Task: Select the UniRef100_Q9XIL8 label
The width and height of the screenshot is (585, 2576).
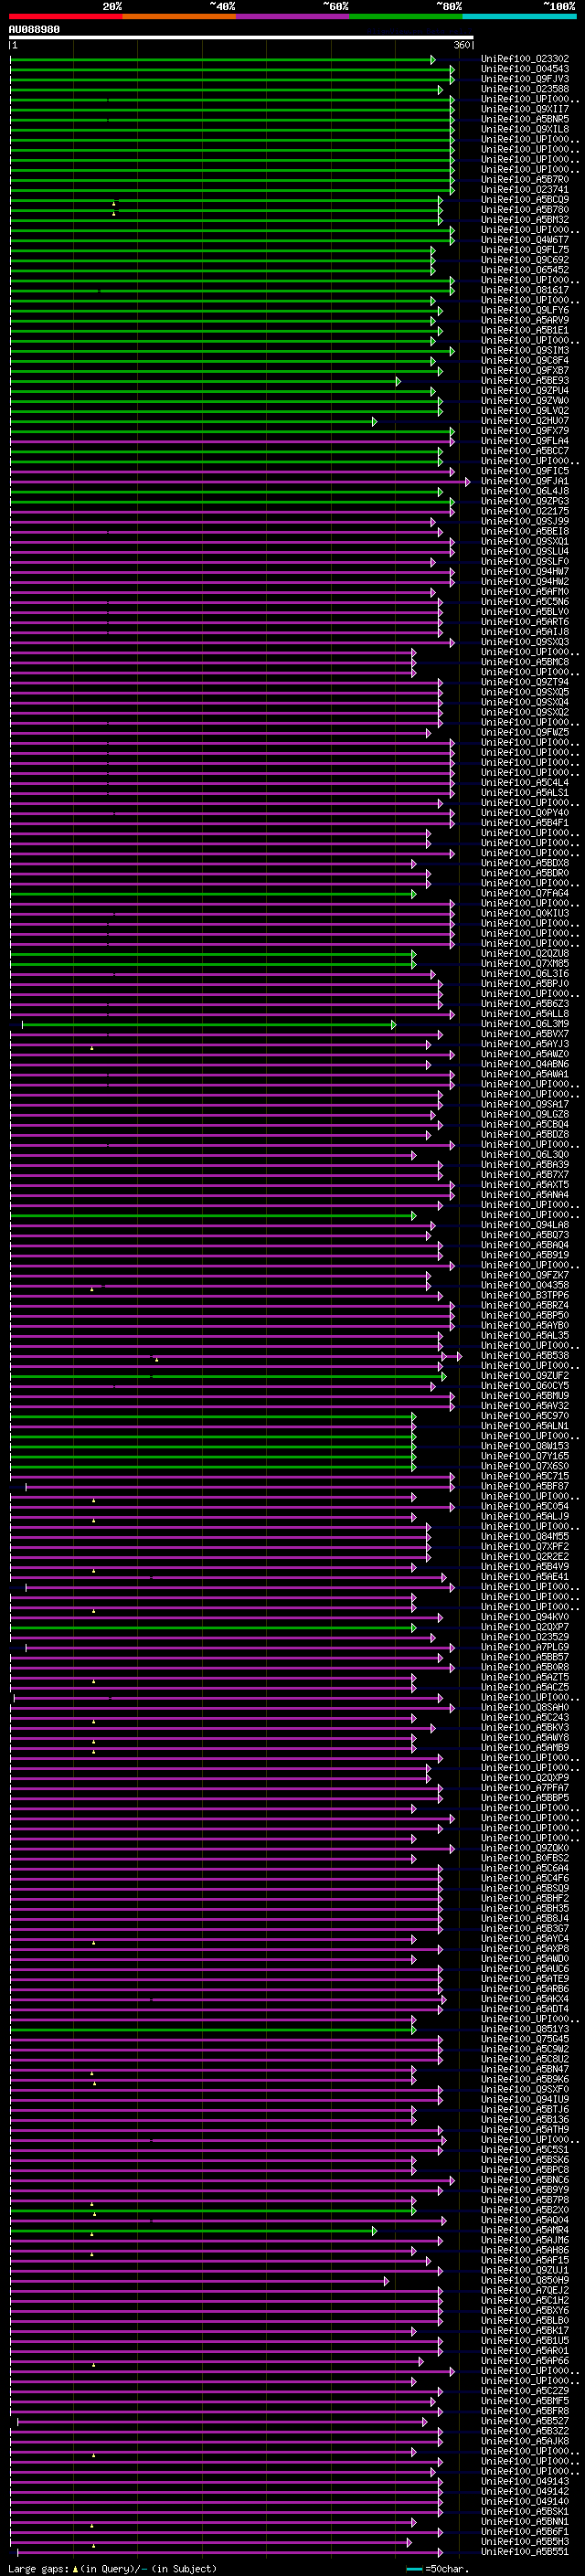Action: point(525,130)
